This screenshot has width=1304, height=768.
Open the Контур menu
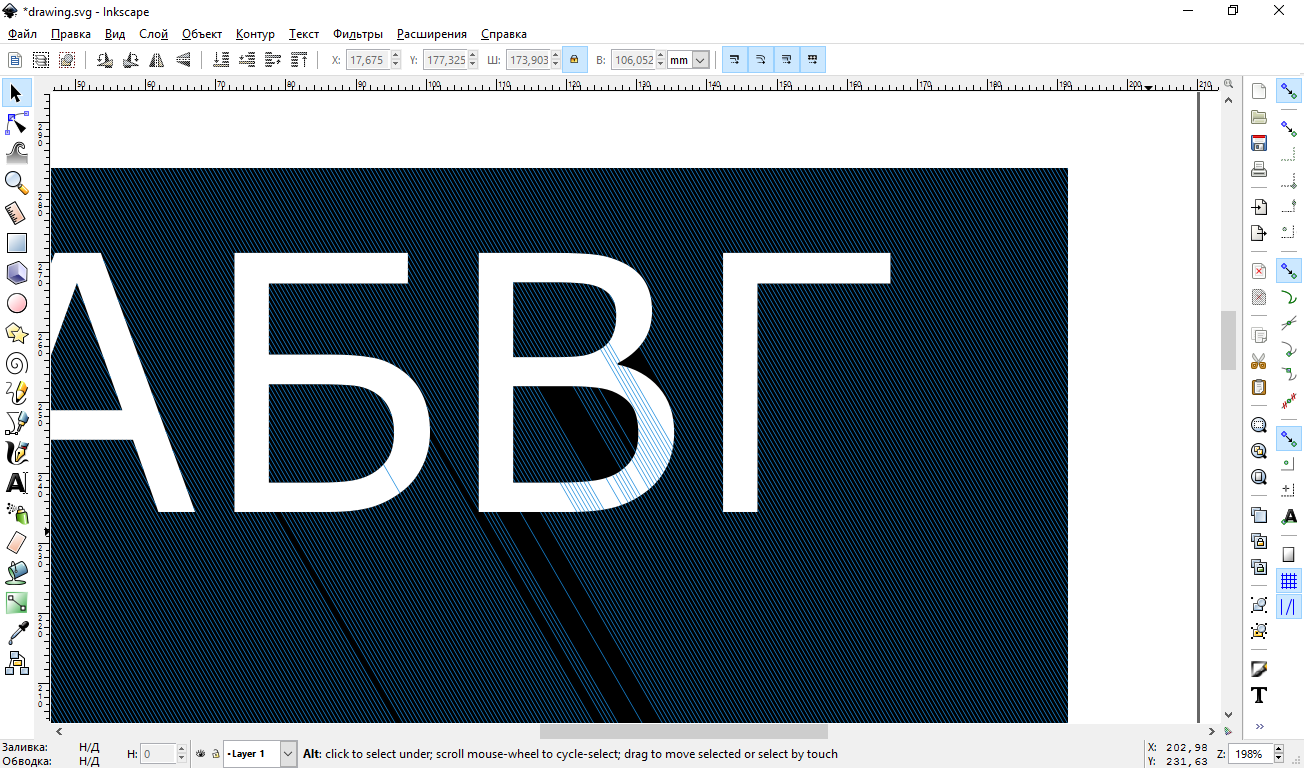click(255, 34)
